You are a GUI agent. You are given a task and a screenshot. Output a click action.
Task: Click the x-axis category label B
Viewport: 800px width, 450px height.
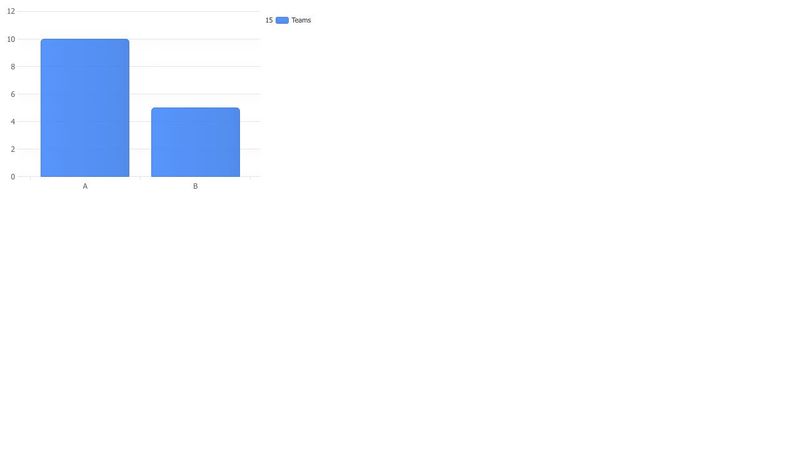pos(195,186)
